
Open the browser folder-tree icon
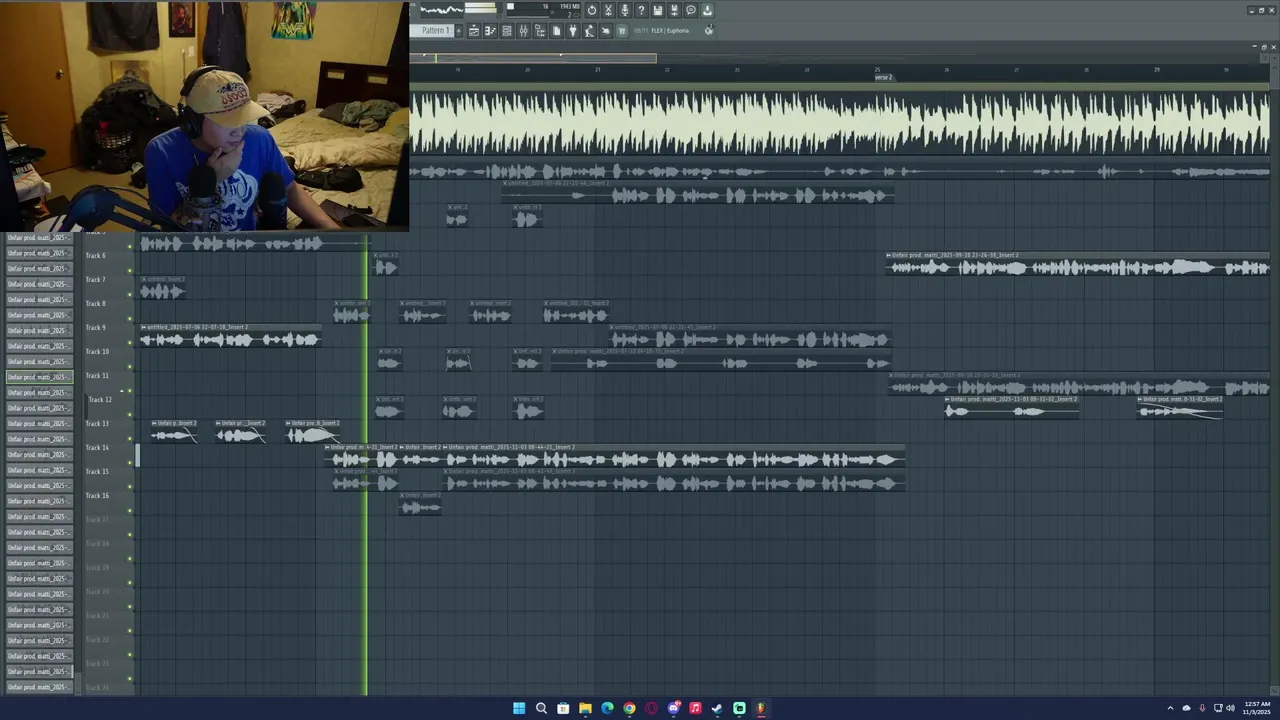[x=540, y=31]
